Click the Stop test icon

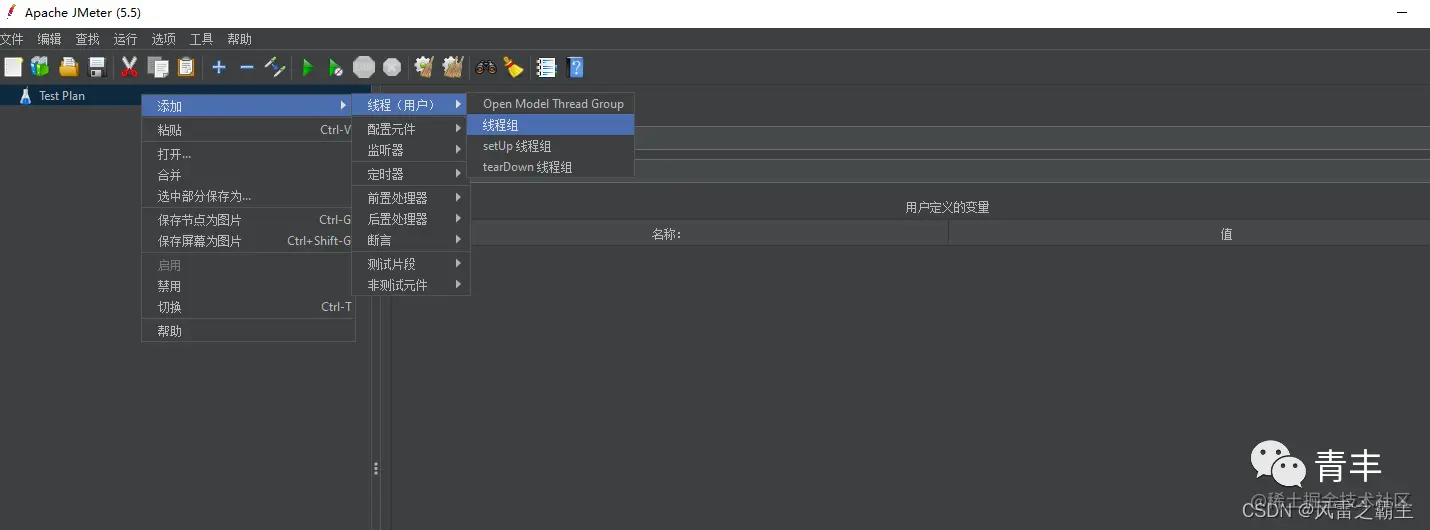click(x=364, y=67)
